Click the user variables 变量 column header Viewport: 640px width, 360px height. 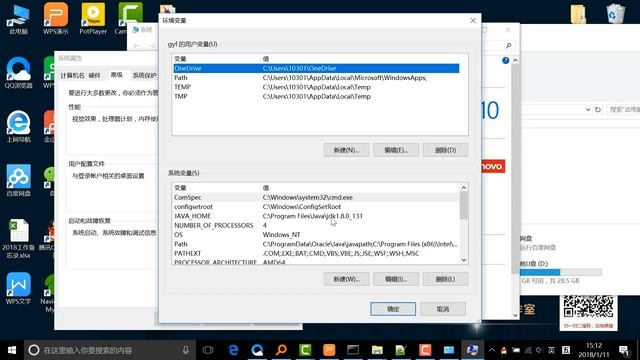180,59
